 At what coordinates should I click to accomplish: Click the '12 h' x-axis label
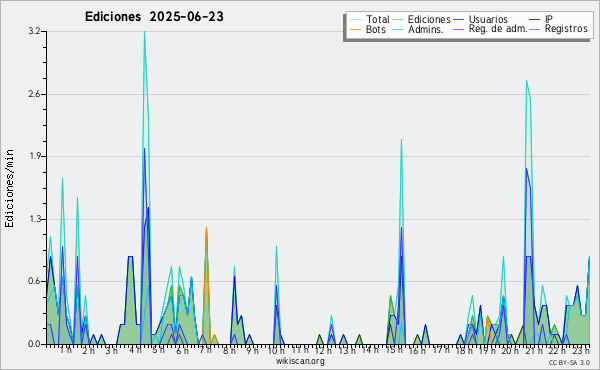click(x=323, y=350)
